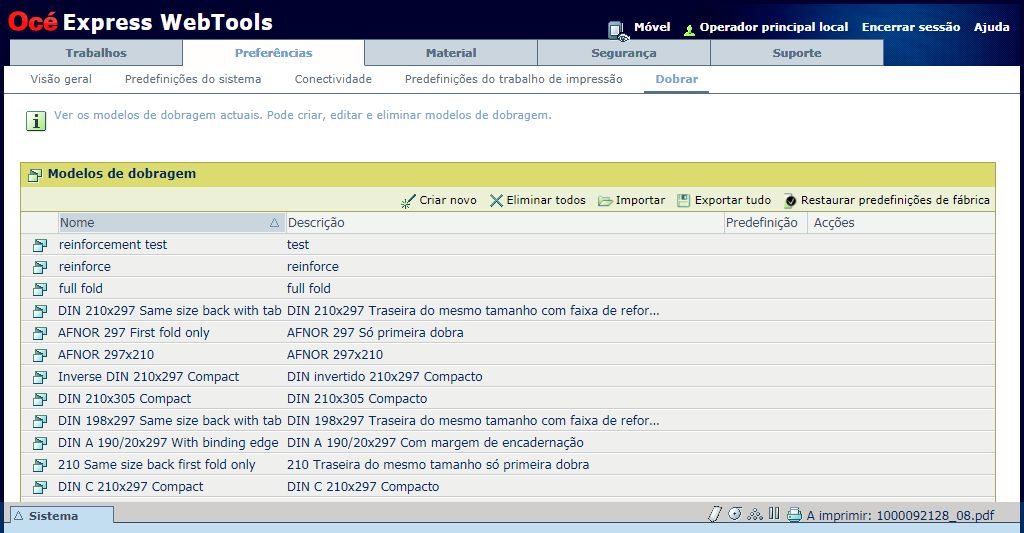Click the toner dots status icon
This screenshot has width=1024, height=533.
coord(755,514)
